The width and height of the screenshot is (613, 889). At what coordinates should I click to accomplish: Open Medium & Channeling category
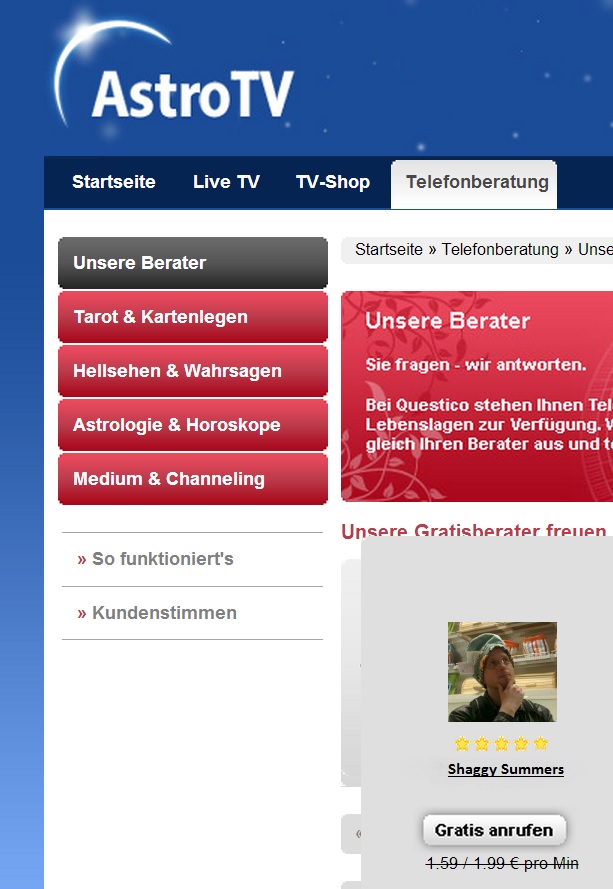(193, 479)
